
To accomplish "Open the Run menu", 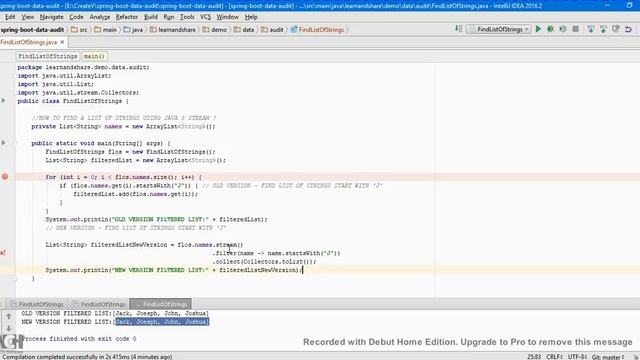I will tap(168, 17).
